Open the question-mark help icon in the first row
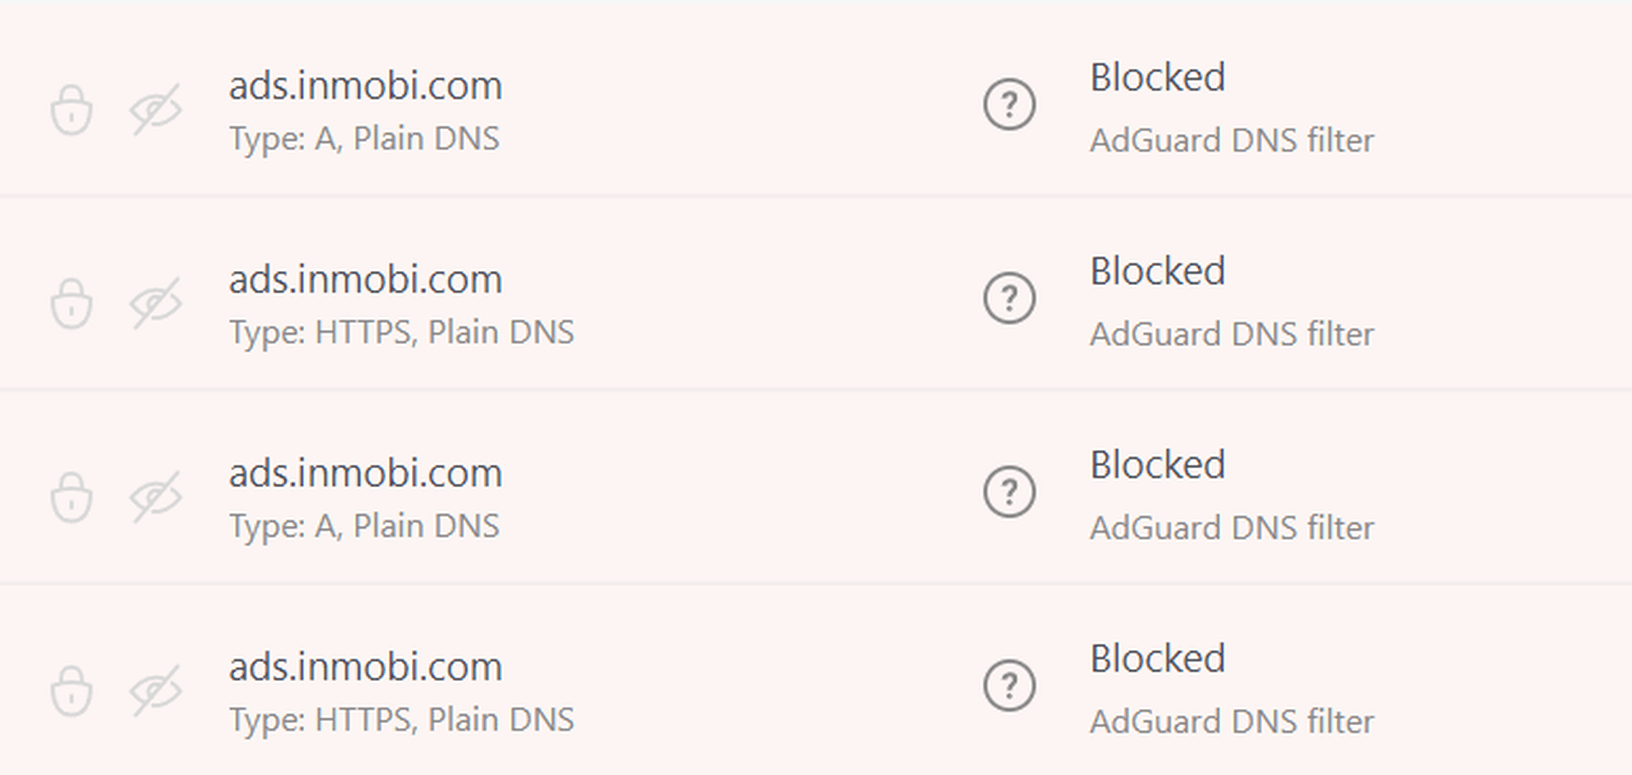This screenshot has width=1632, height=775. (x=1009, y=105)
